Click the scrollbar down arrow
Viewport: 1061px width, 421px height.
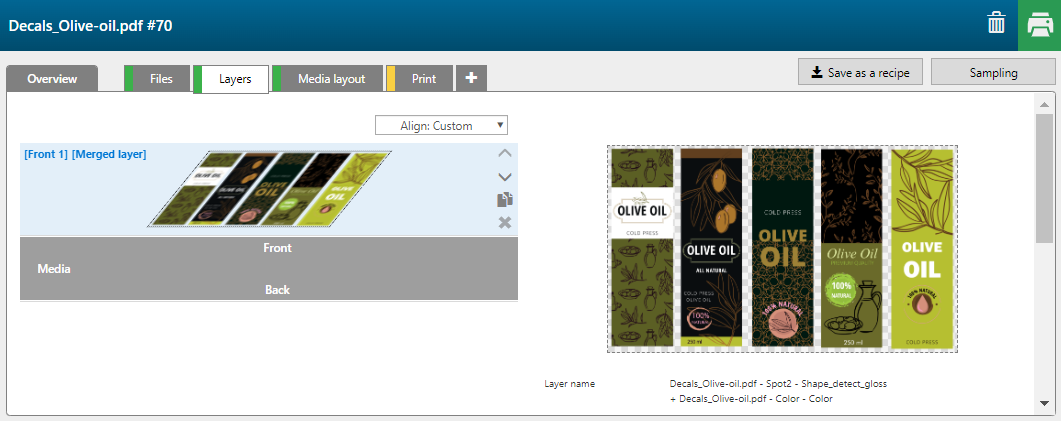coord(1044,403)
